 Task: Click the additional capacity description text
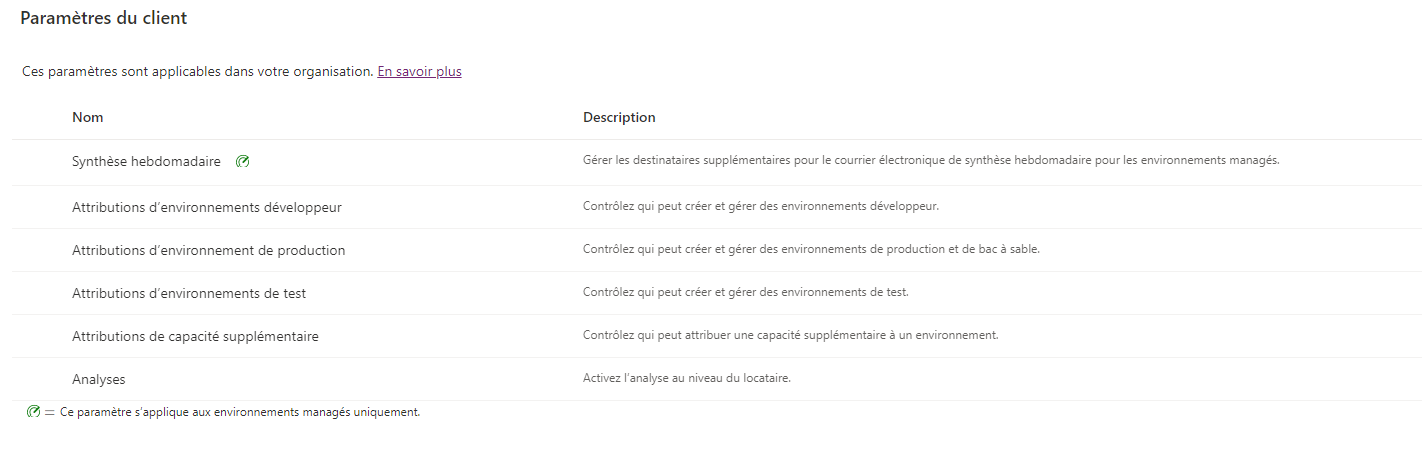tap(790, 335)
